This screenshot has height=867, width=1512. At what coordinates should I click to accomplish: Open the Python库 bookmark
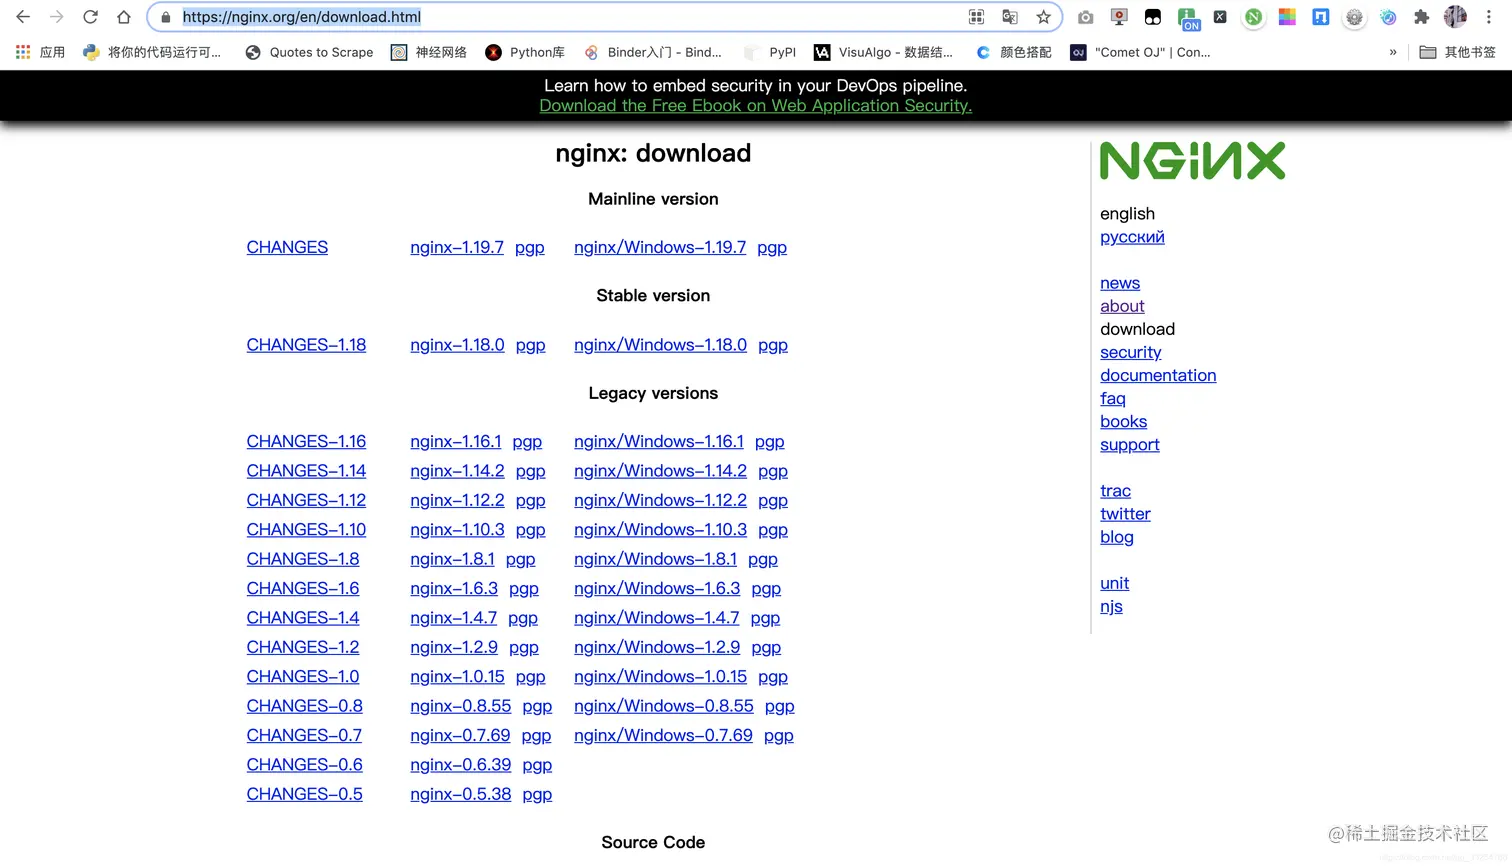(525, 52)
